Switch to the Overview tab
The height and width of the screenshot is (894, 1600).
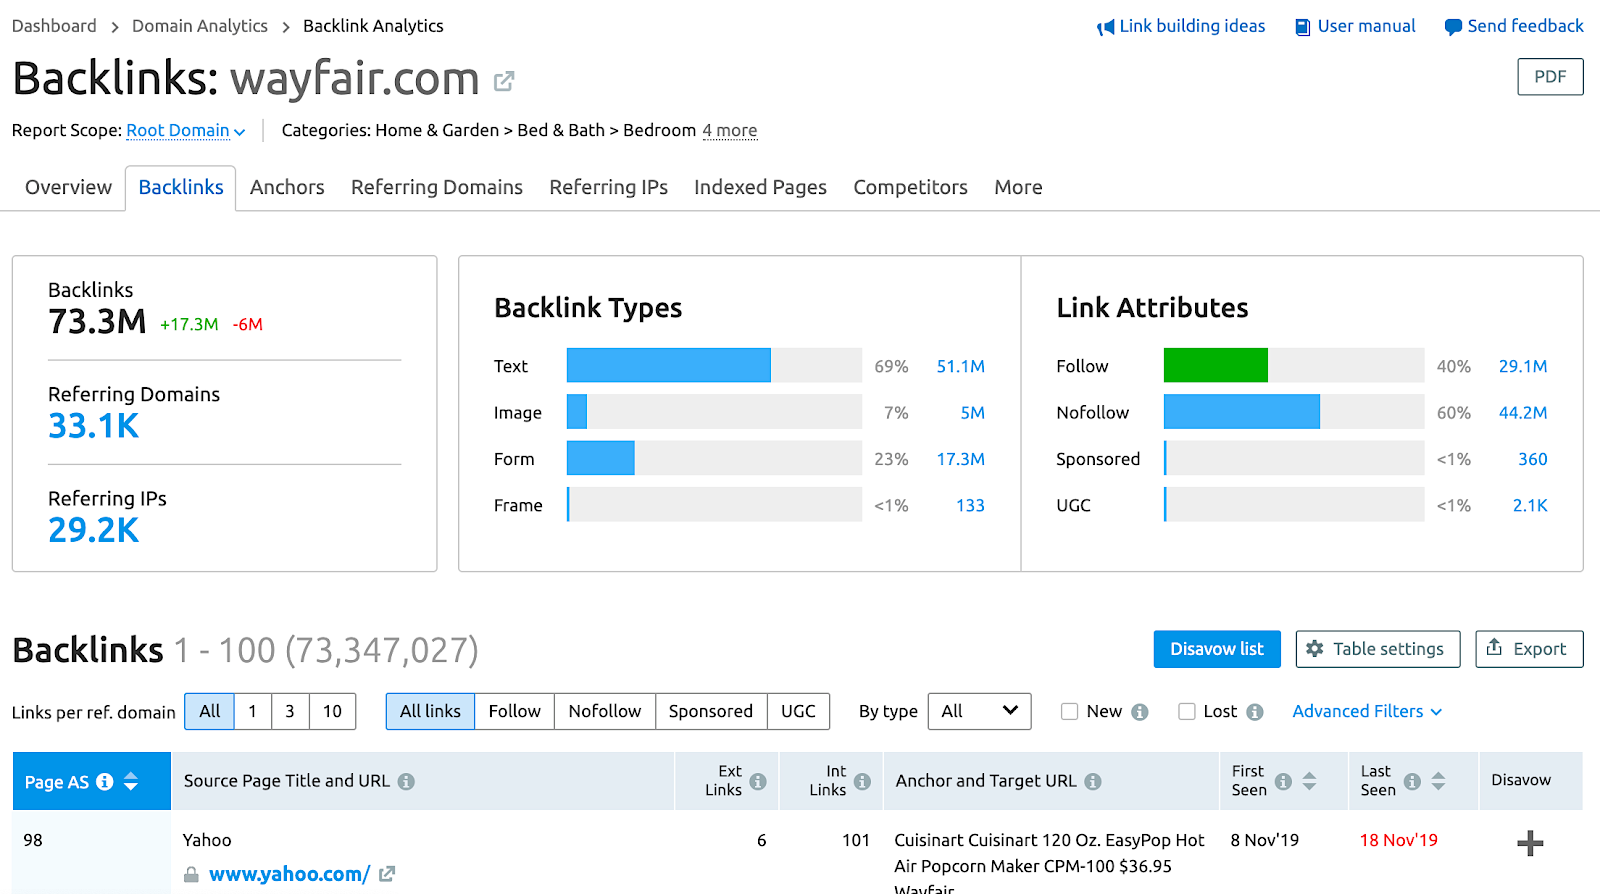point(68,187)
